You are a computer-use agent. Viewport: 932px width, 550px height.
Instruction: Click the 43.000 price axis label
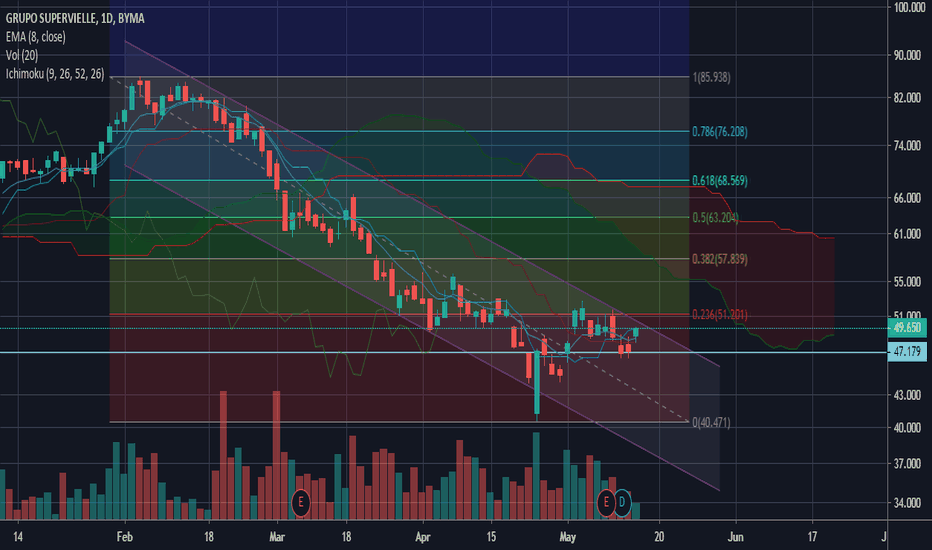pyautogui.click(x=907, y=395)
